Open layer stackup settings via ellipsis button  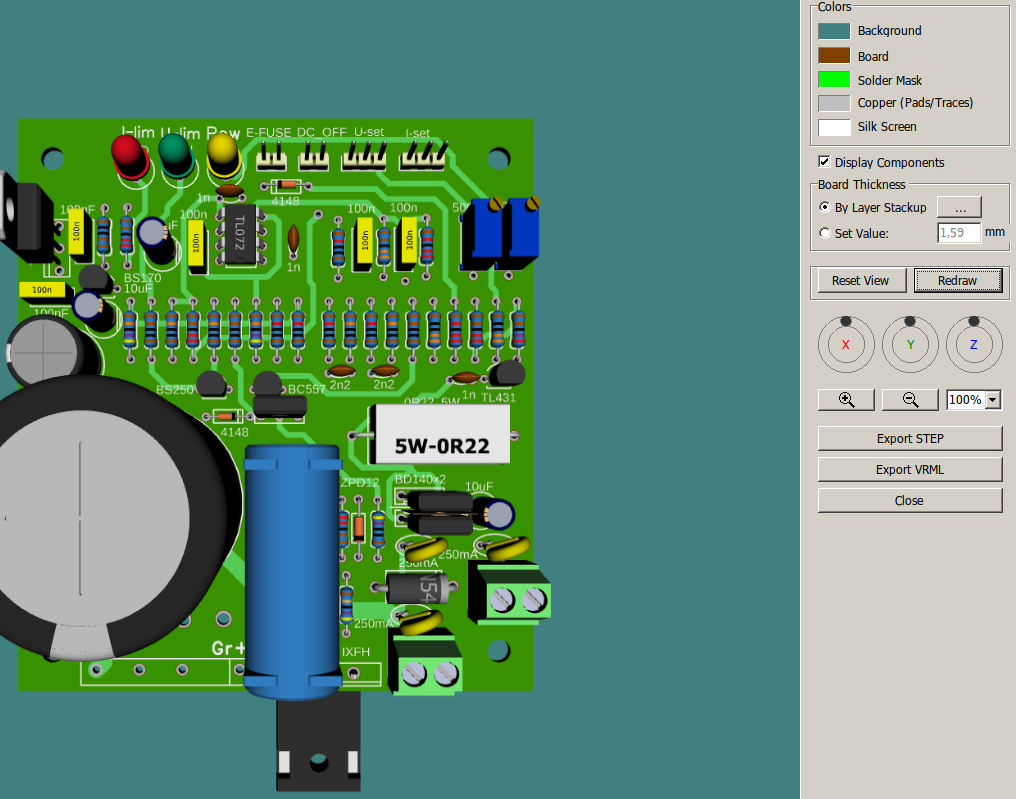pyautogui.click(x=959, y=208)
